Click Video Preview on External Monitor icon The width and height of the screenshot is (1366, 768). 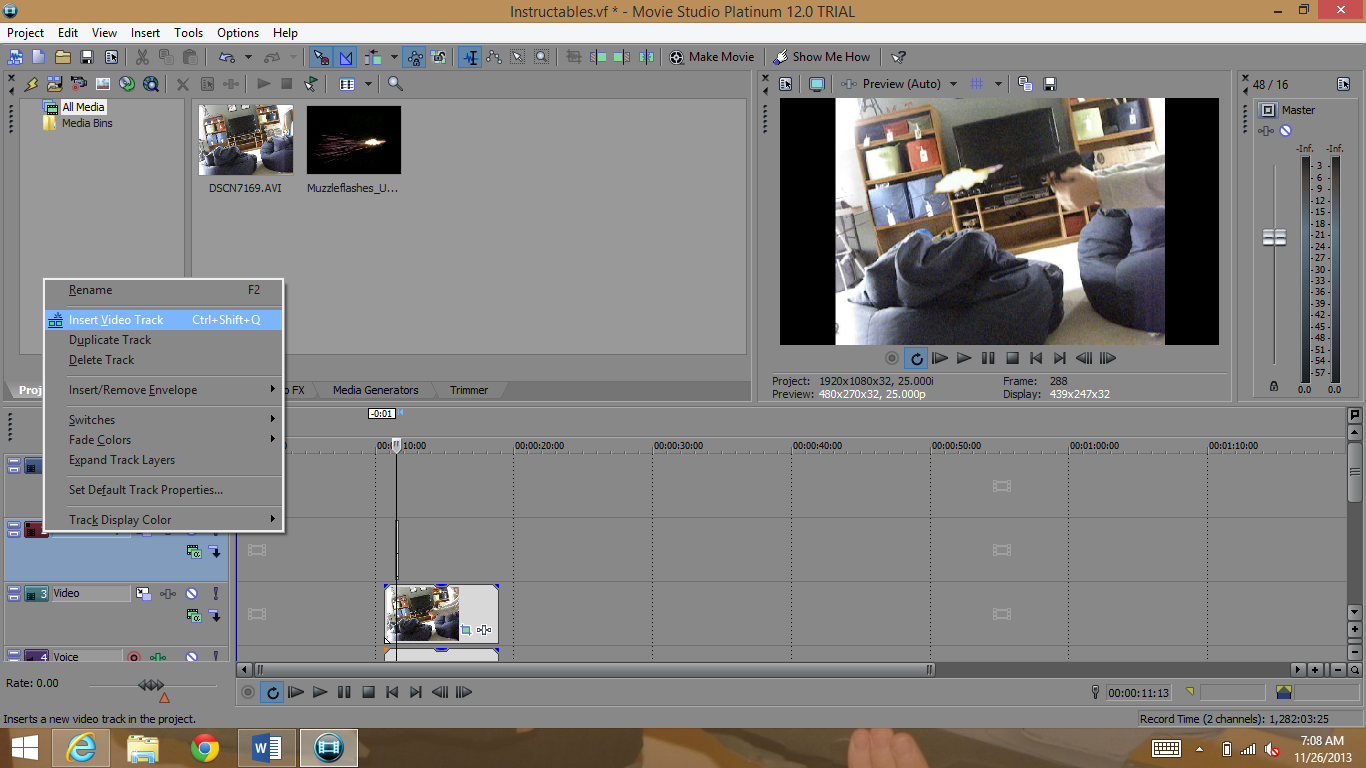pos(817,84)
